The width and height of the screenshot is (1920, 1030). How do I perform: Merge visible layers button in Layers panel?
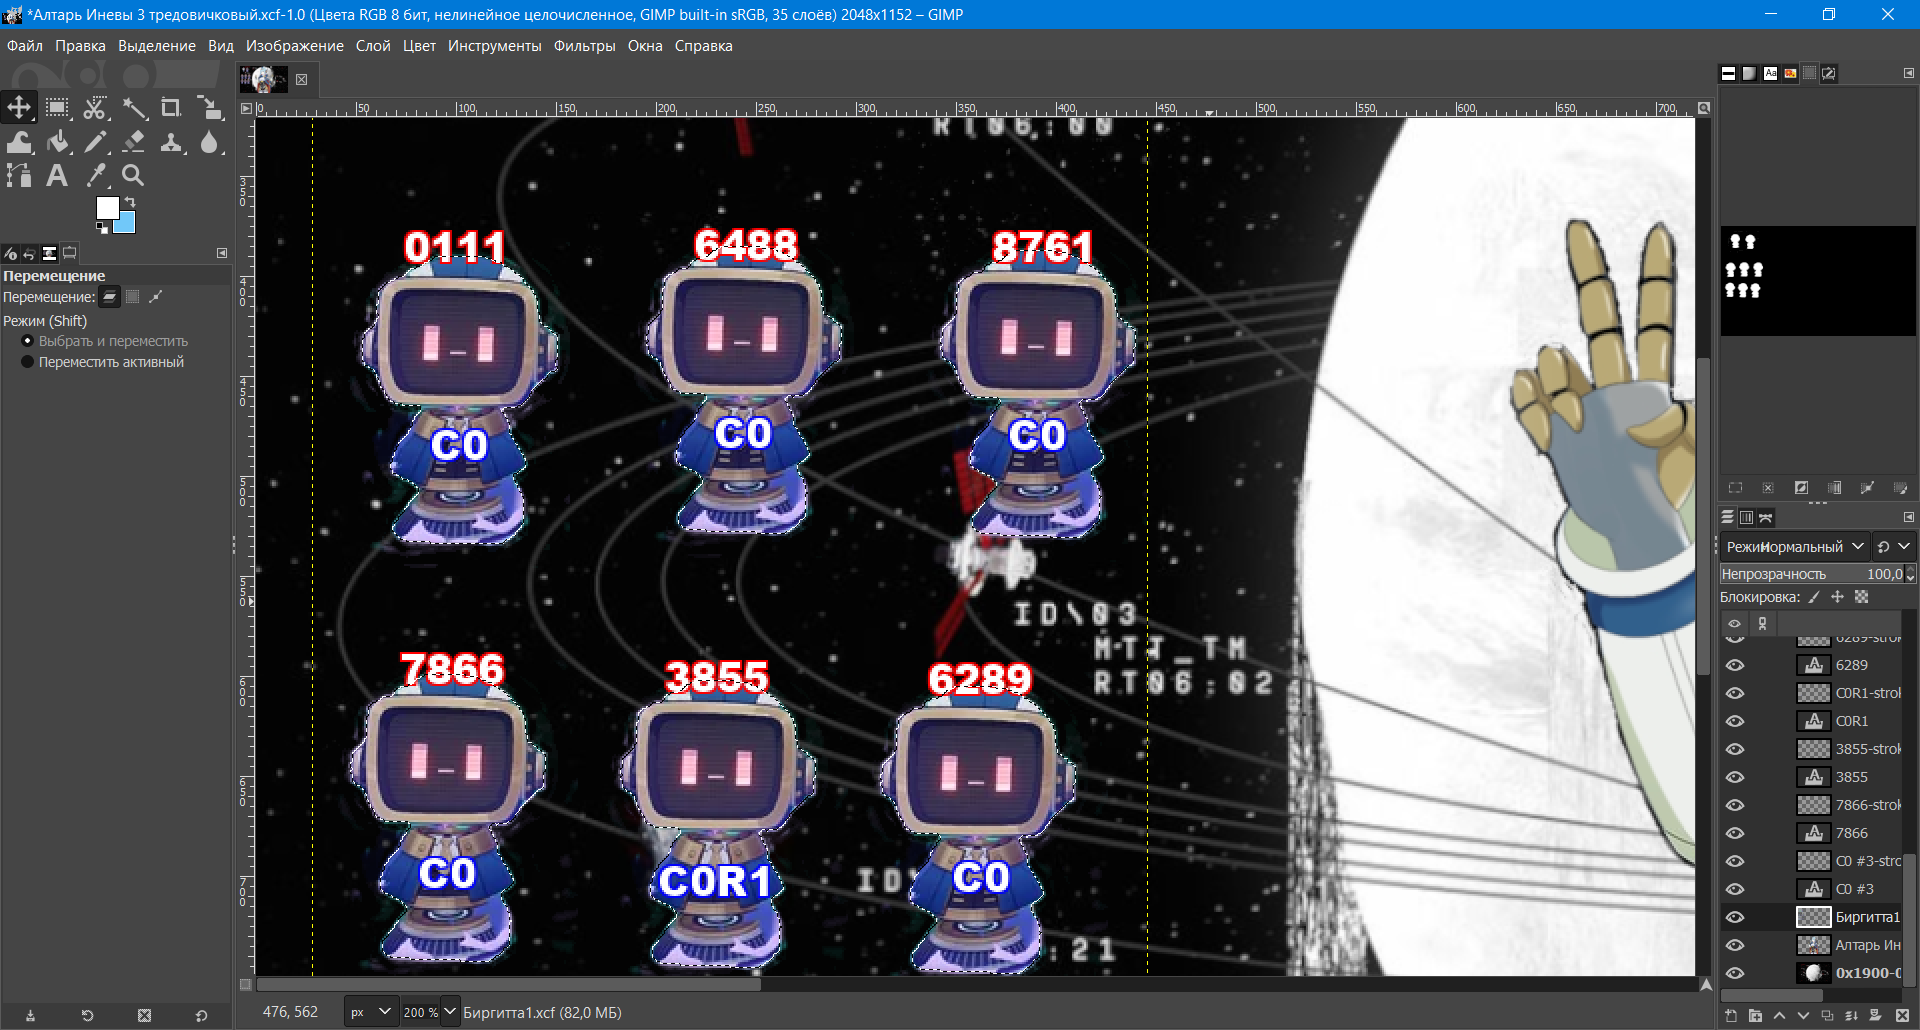click(1851, 1016)
